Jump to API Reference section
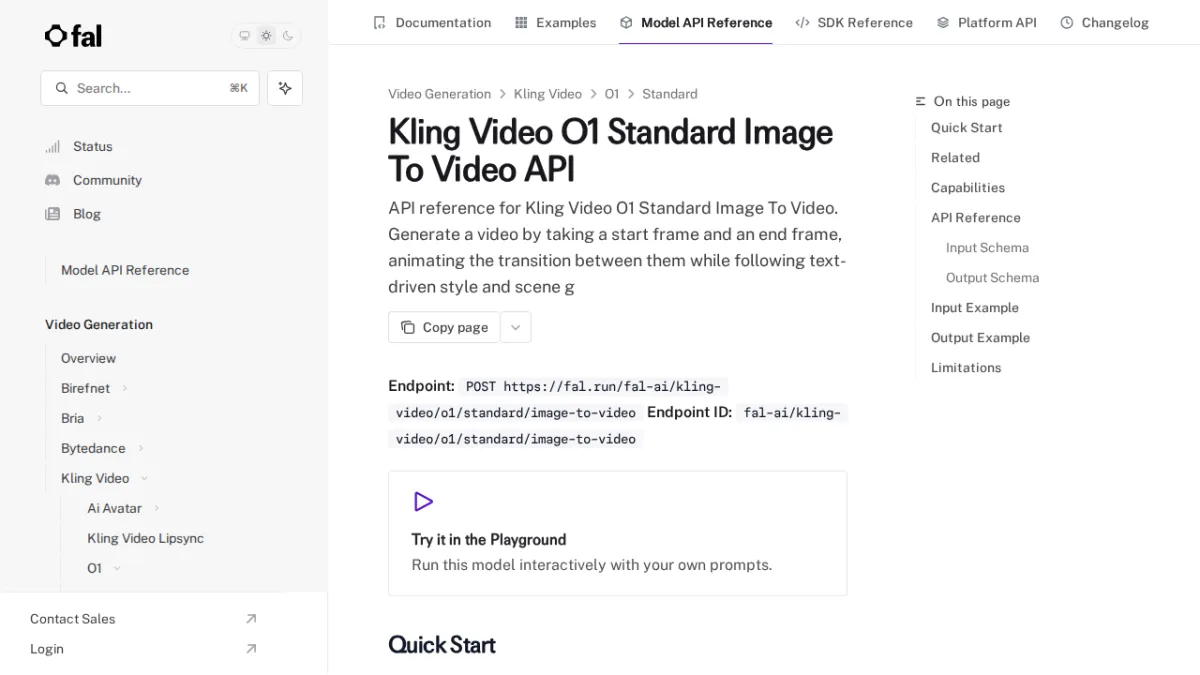The image size is (1200, 675). tap(976, 218)
